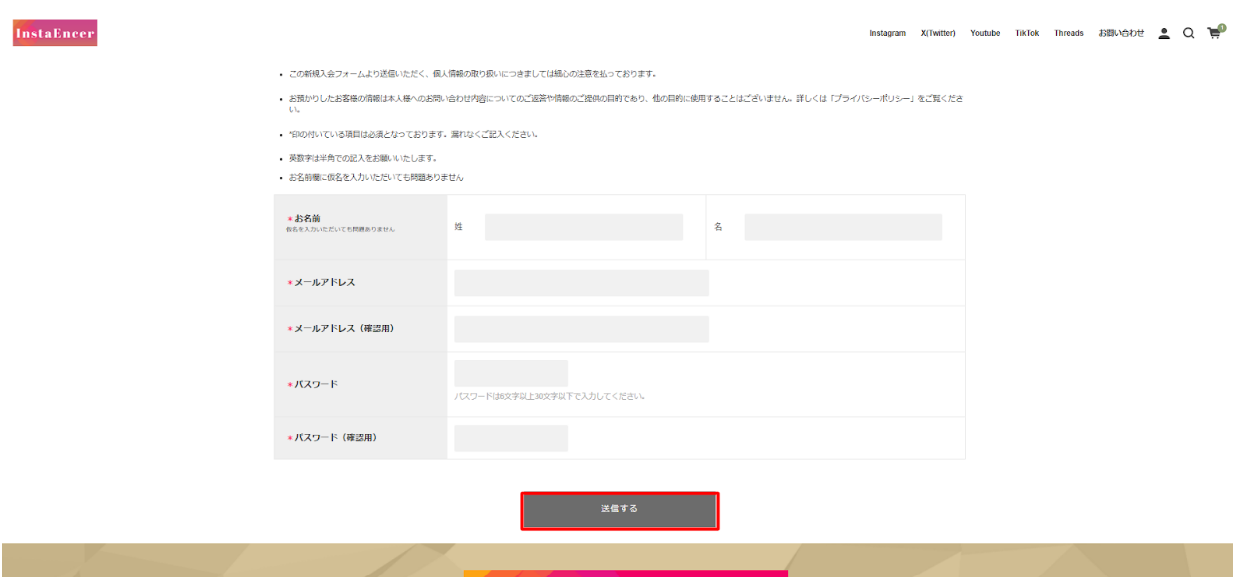Screen dimensions: 1233x577
Task: Go to the Youtube menu item
Action: [985, 33]
